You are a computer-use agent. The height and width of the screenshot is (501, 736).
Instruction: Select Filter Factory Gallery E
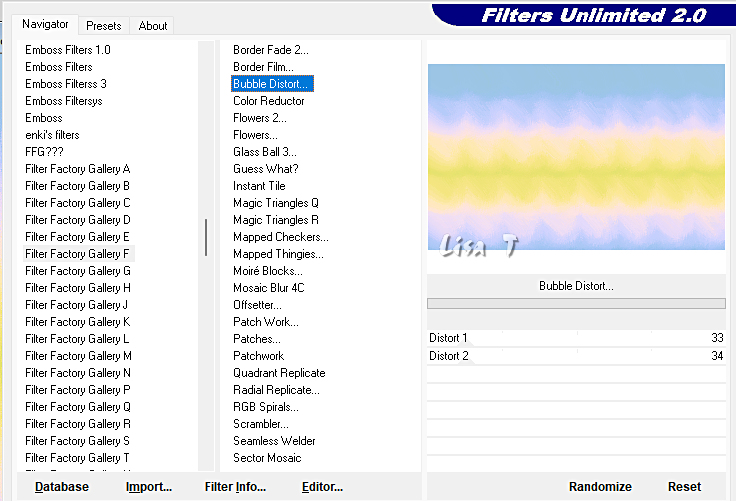(x=77, y=237)
